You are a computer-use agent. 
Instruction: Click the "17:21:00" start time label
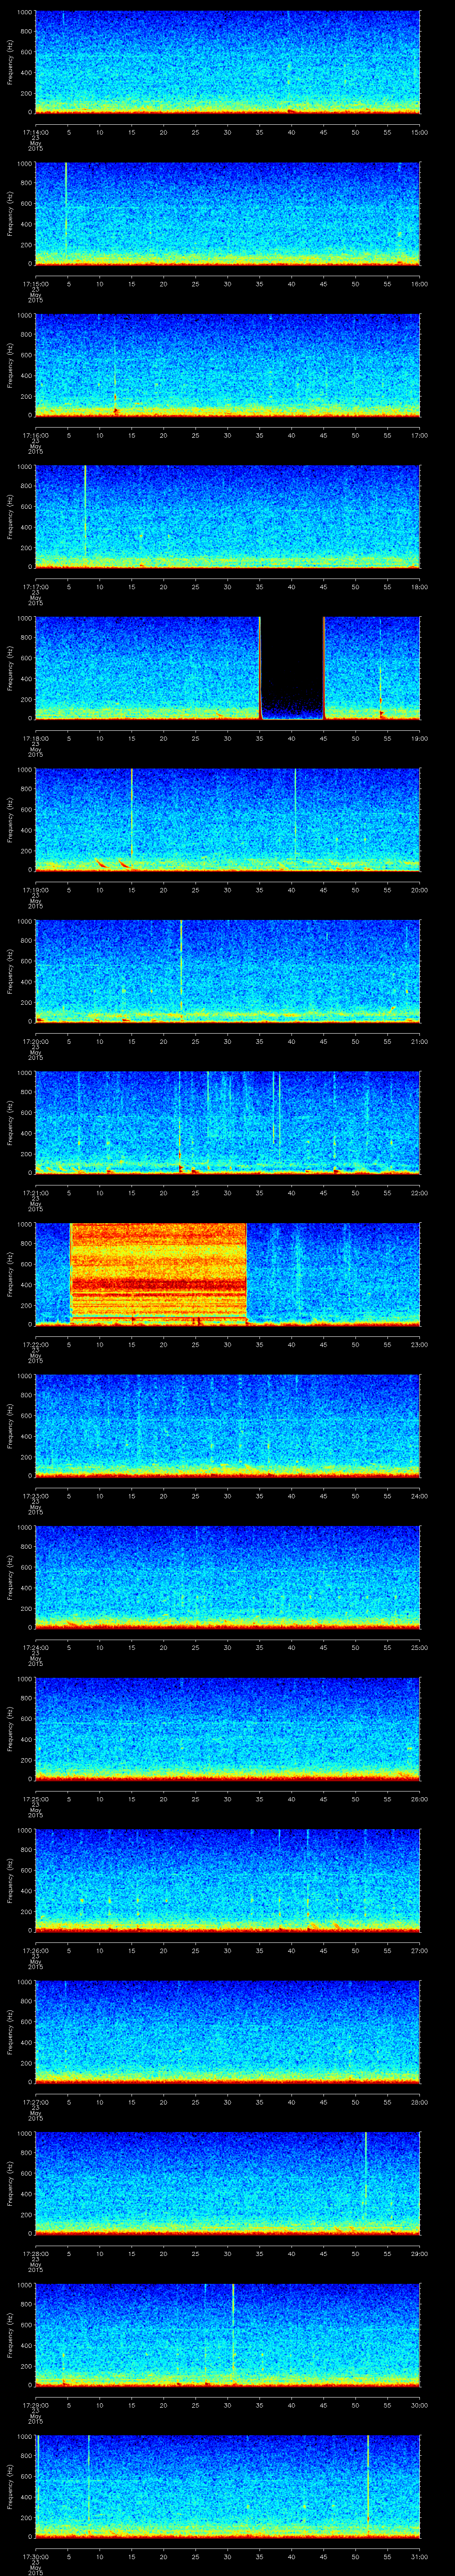point(35,1192)
